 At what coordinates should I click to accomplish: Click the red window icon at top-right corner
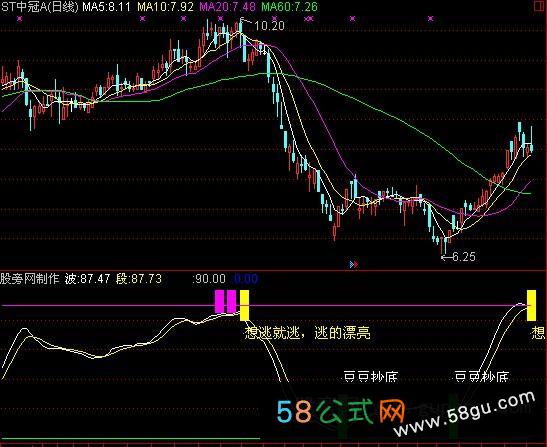(540, 6)
